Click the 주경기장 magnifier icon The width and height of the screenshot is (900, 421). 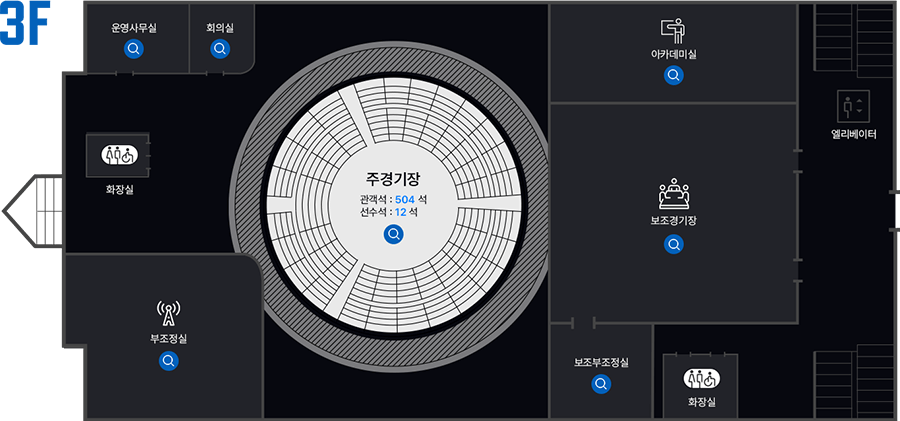tap(394, 235)
